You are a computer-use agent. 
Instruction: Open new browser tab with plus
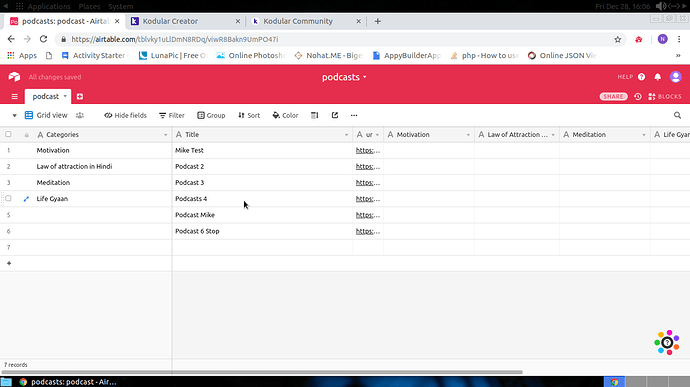click(378, 21)
